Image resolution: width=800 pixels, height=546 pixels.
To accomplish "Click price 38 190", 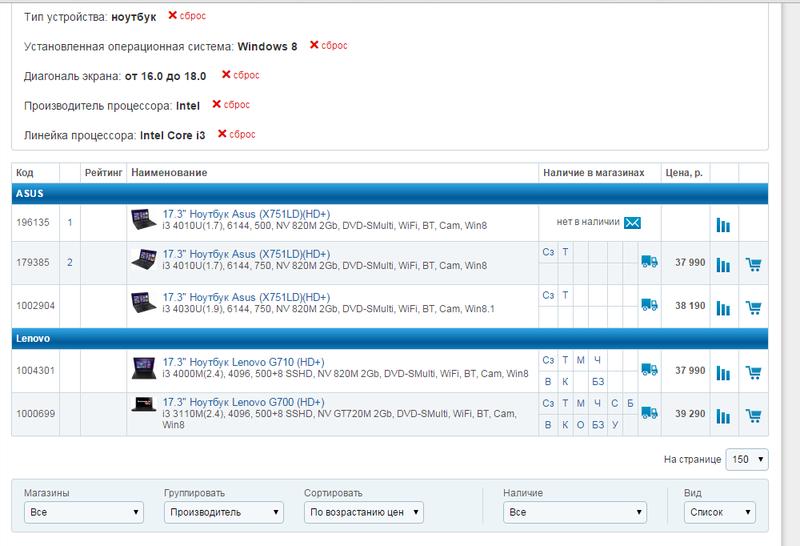I will tap(690, 306).
